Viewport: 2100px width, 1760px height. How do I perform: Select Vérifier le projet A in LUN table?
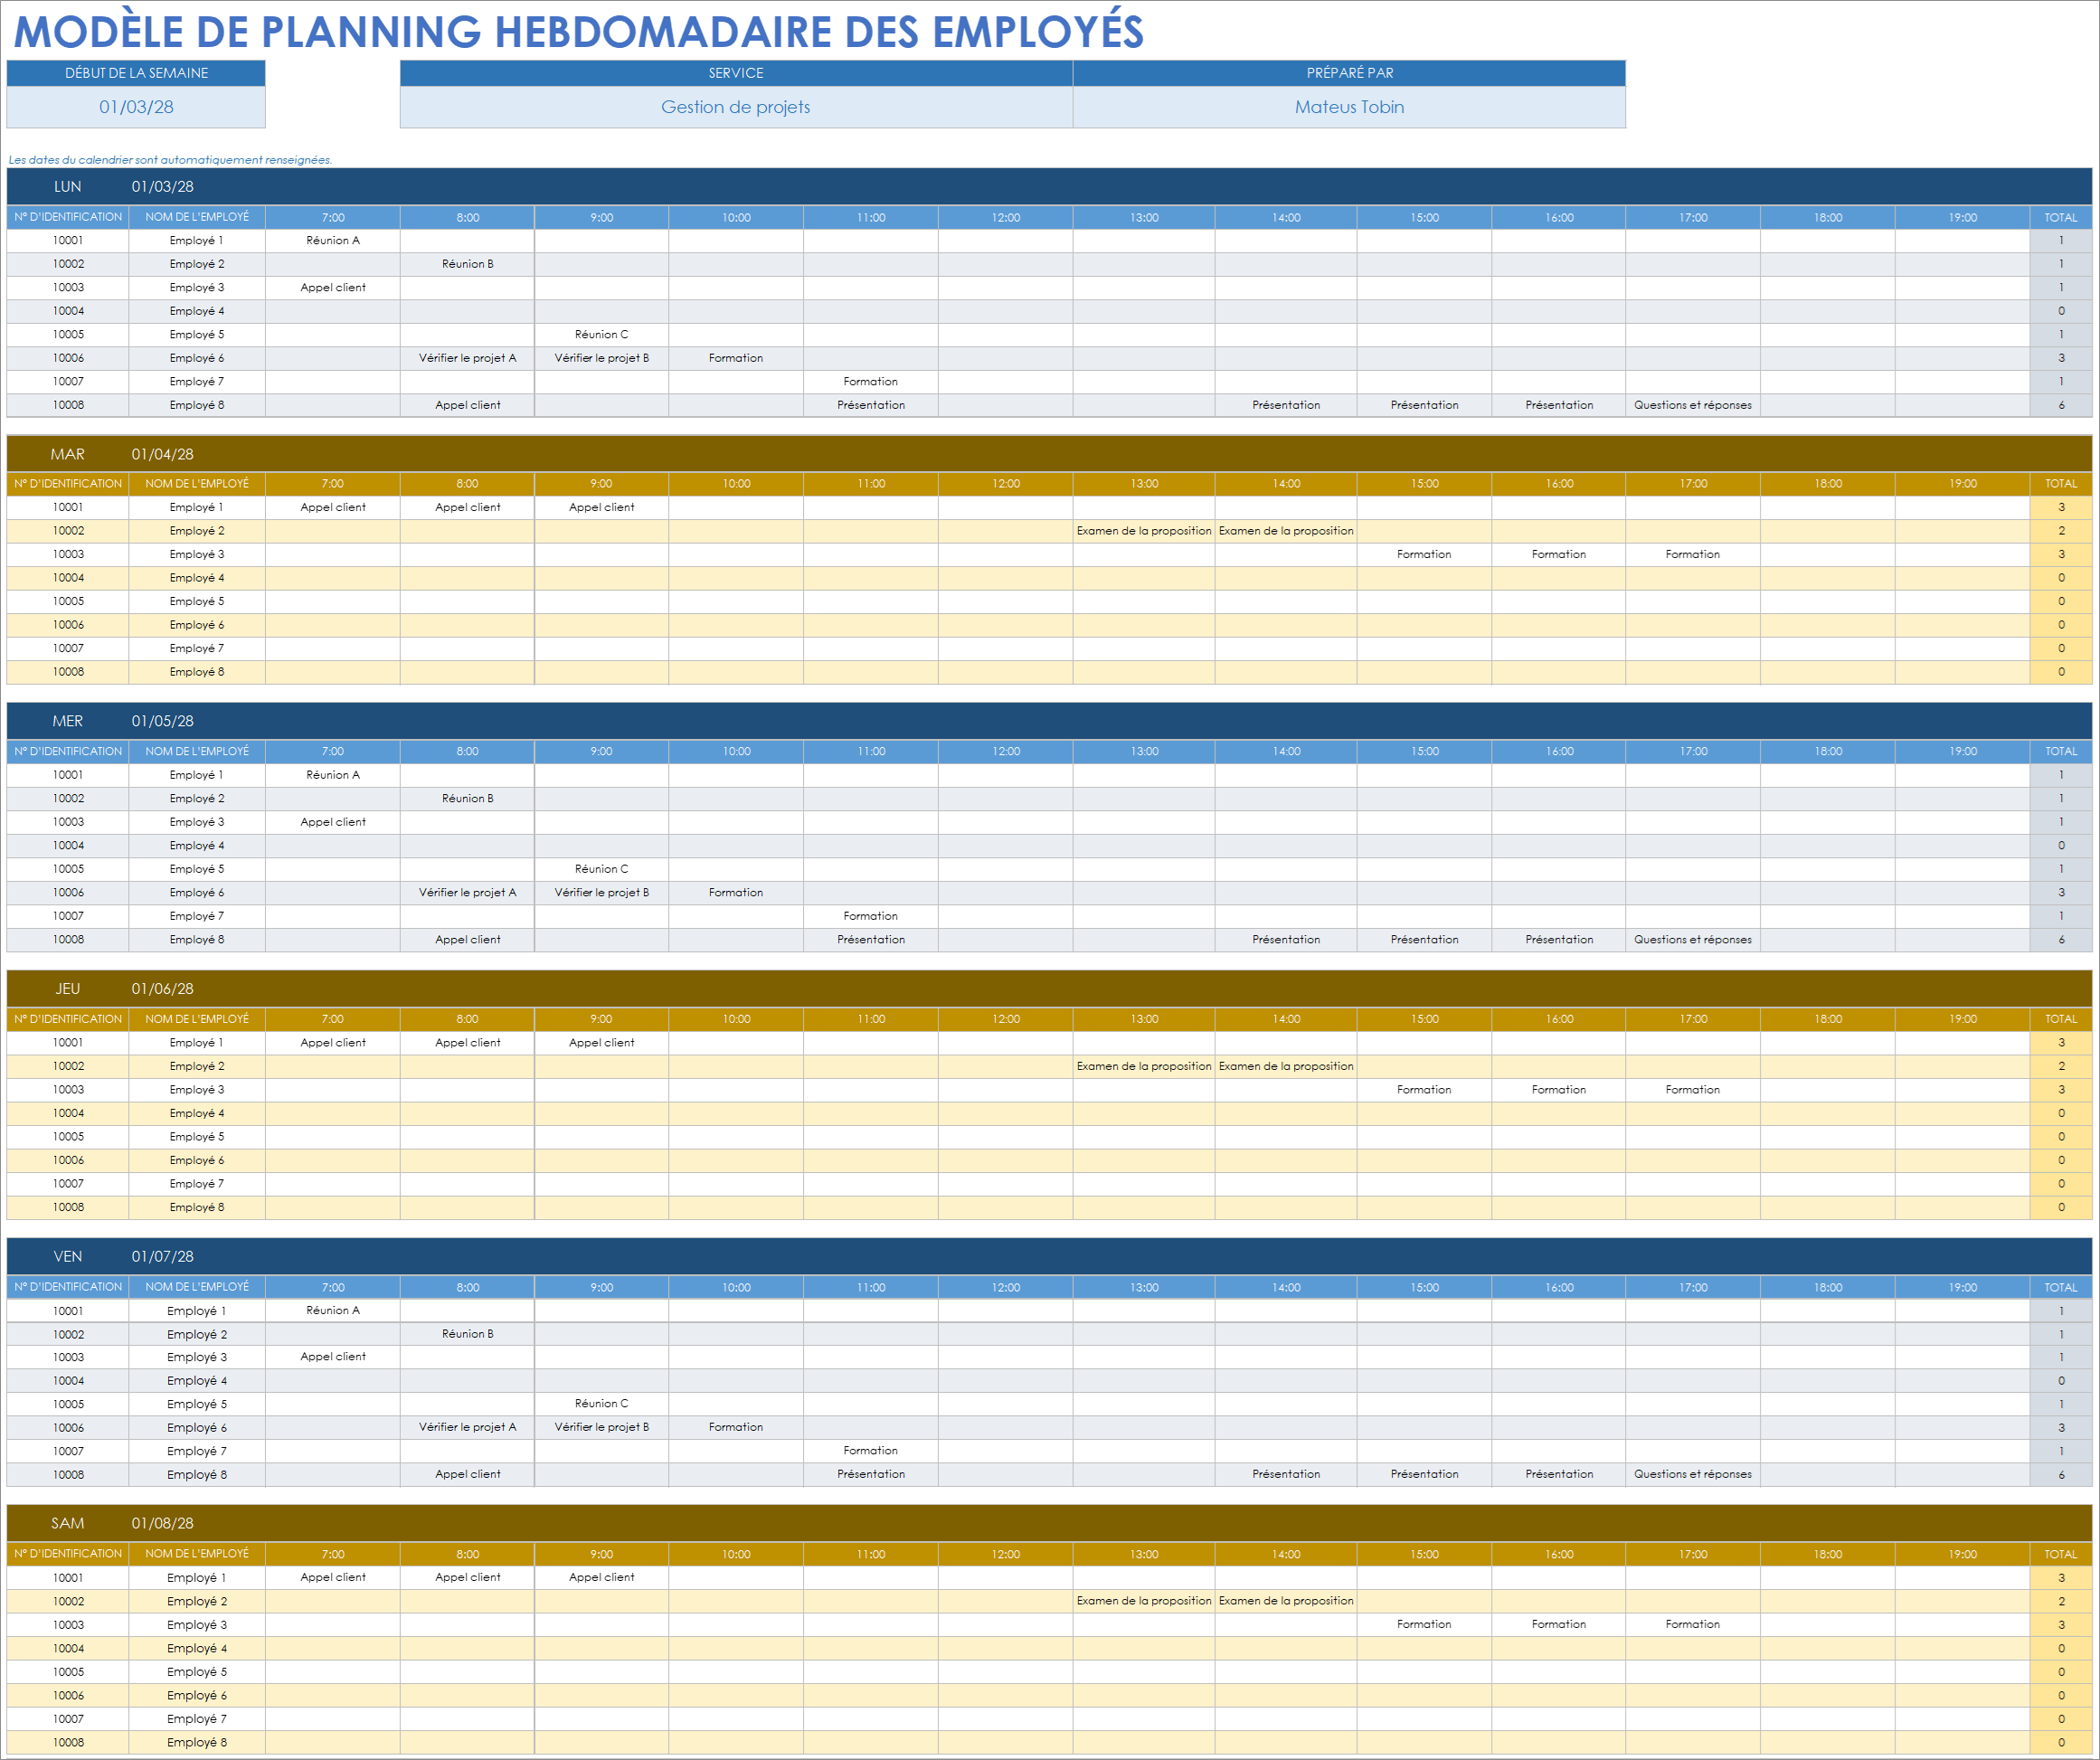coord(468,358)
